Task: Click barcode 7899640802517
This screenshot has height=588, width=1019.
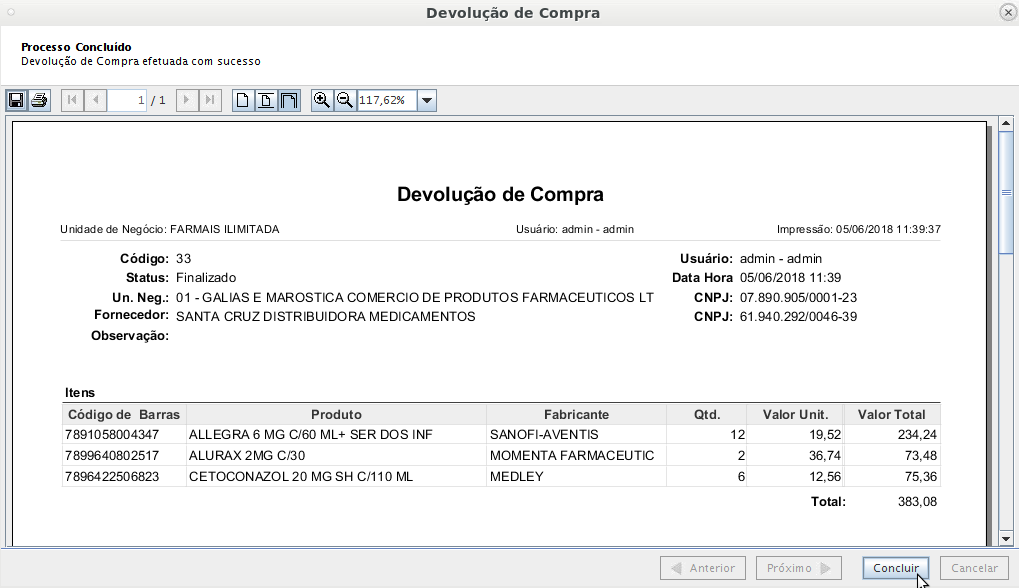Action: [x=112, y=455]
